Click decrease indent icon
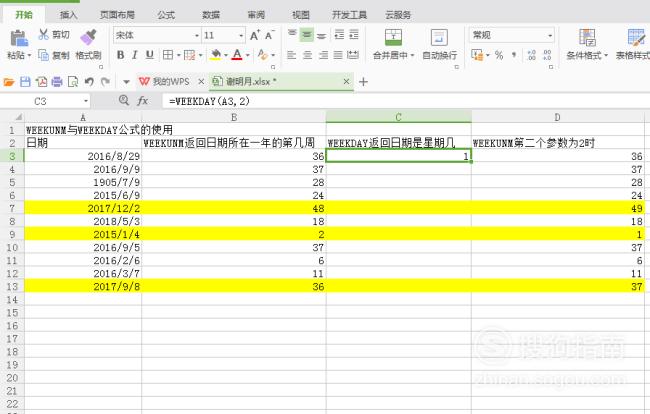Image resolution: width=650 pixels, height=414 pixels. click(x=339, y=34)
